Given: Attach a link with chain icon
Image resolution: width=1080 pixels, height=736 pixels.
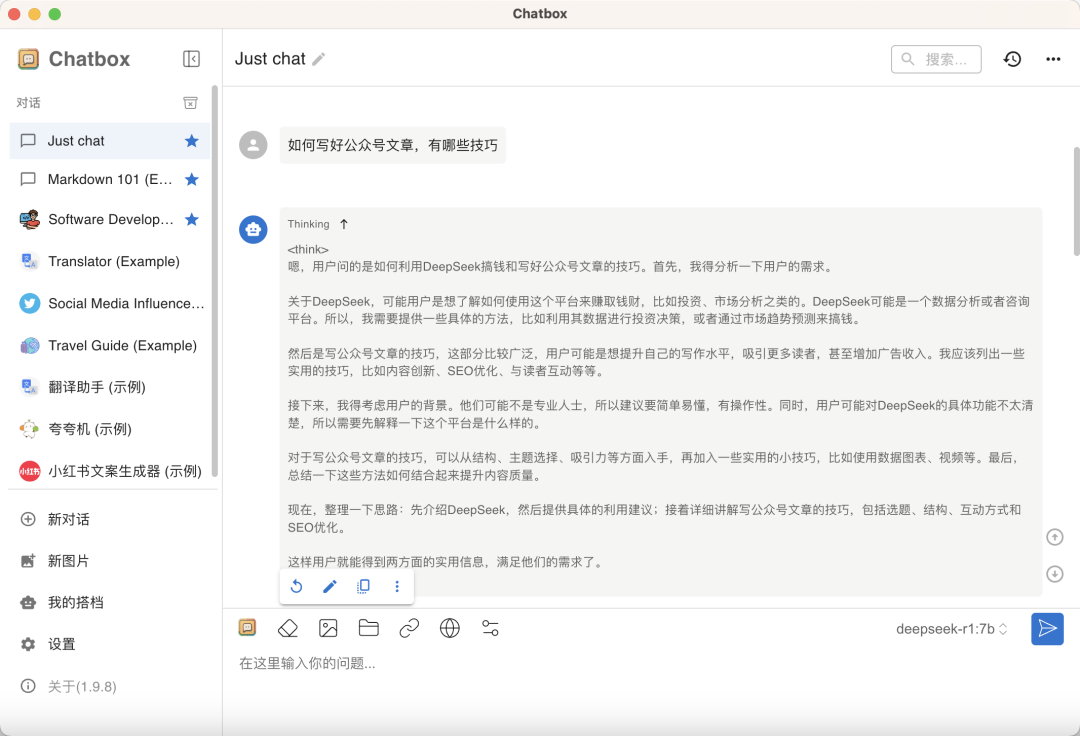Looking at the screenshot, I should click(409, 628).
